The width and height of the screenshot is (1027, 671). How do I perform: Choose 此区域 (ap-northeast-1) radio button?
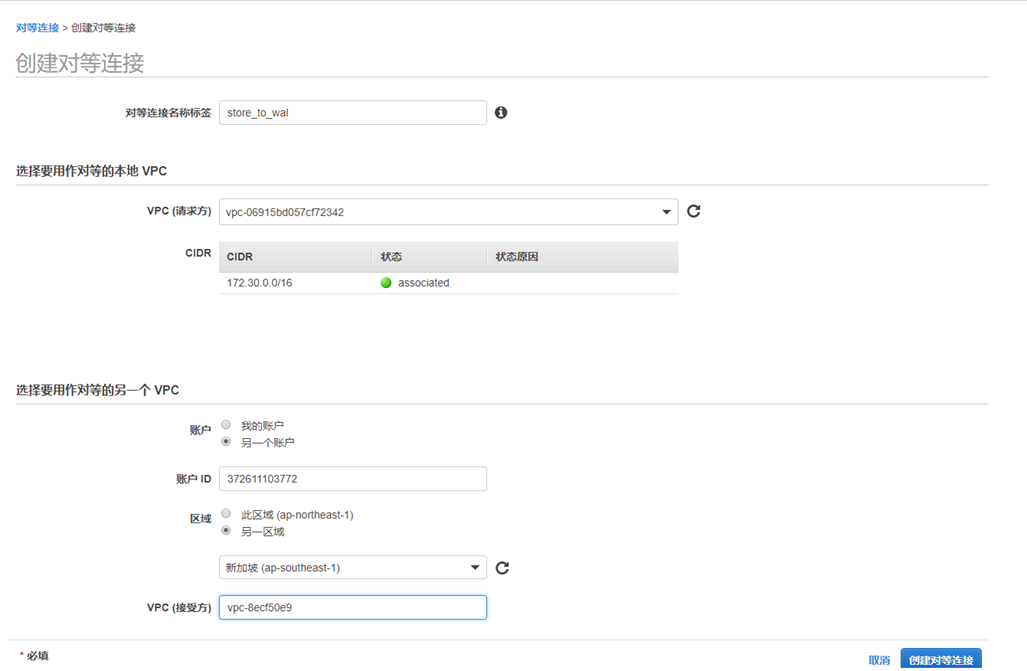coord(226,514)
